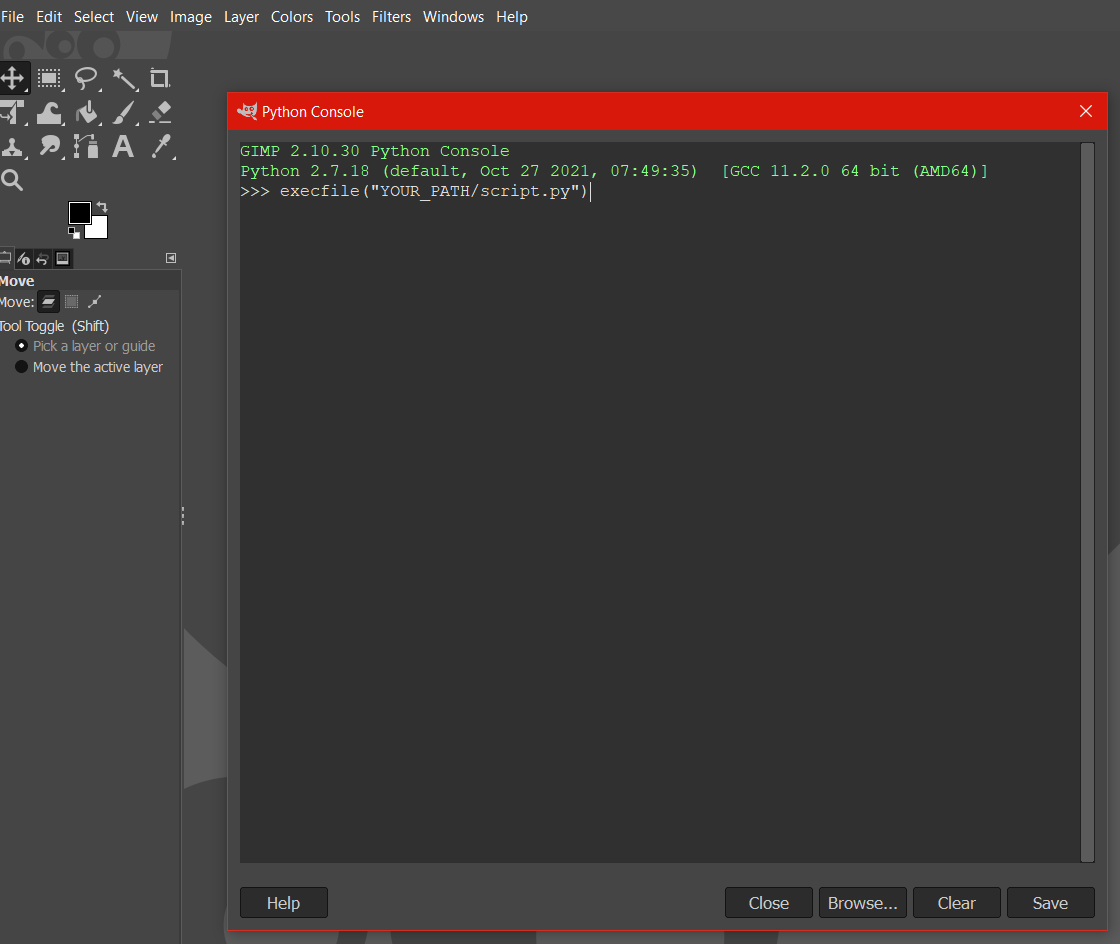Swap foreground and background colors
1120x944 pixels.
click(x=102, y=207)
